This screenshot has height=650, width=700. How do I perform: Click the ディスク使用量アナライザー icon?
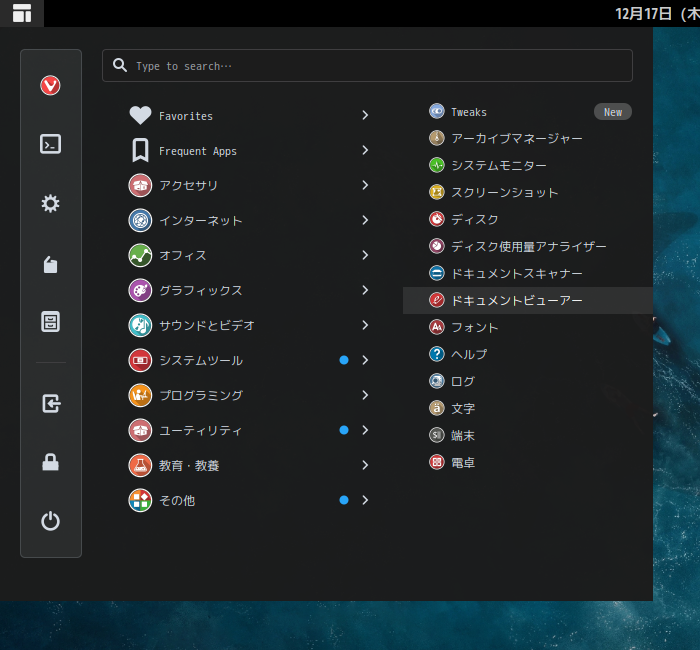click(x=437, y=246)
